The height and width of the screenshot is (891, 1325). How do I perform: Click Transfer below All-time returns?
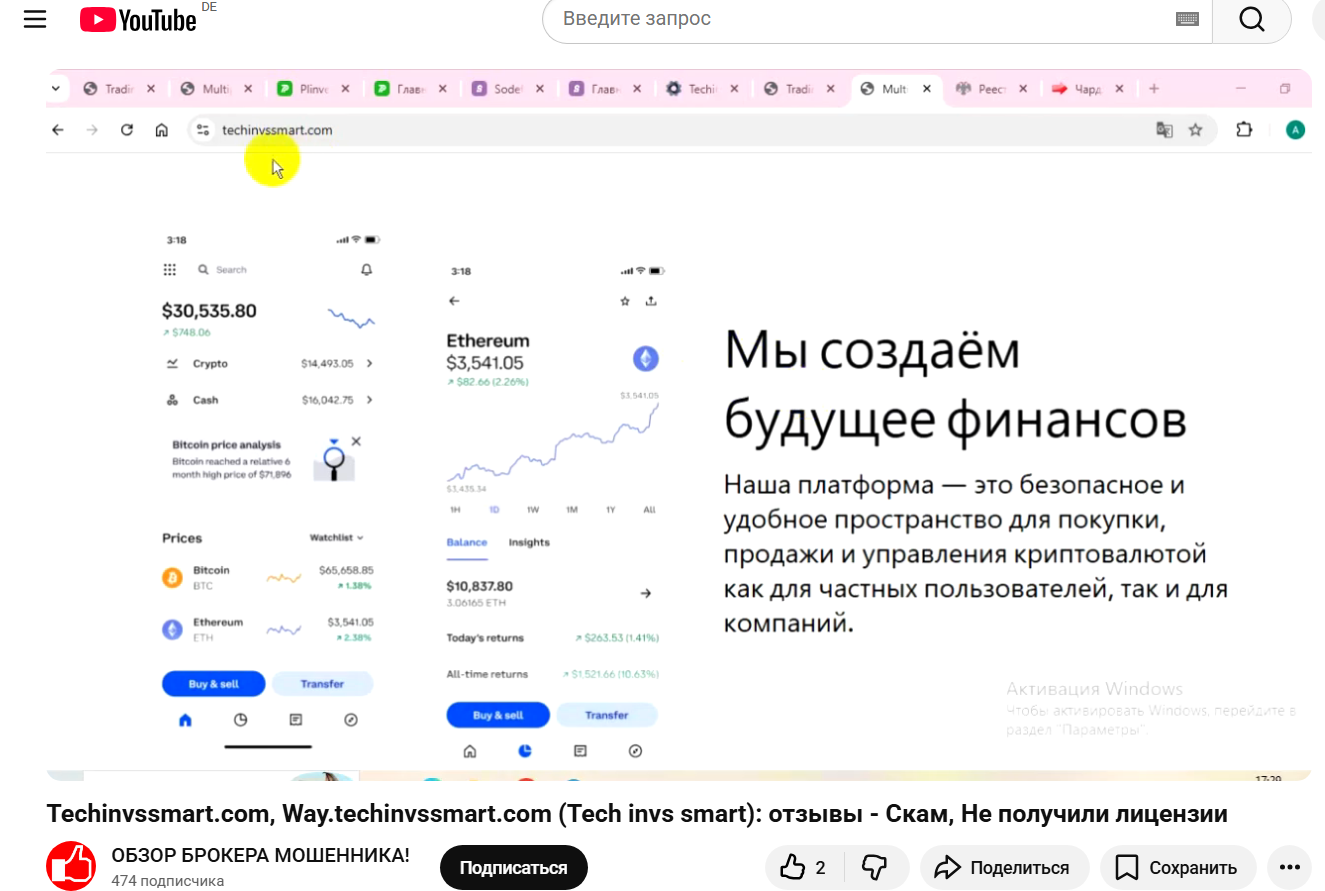pyautogui.click(x=607, y=715)
